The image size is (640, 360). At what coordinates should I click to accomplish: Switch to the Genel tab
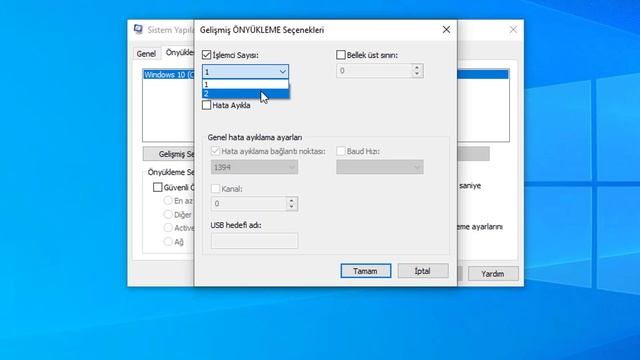(x=146, y=54)
